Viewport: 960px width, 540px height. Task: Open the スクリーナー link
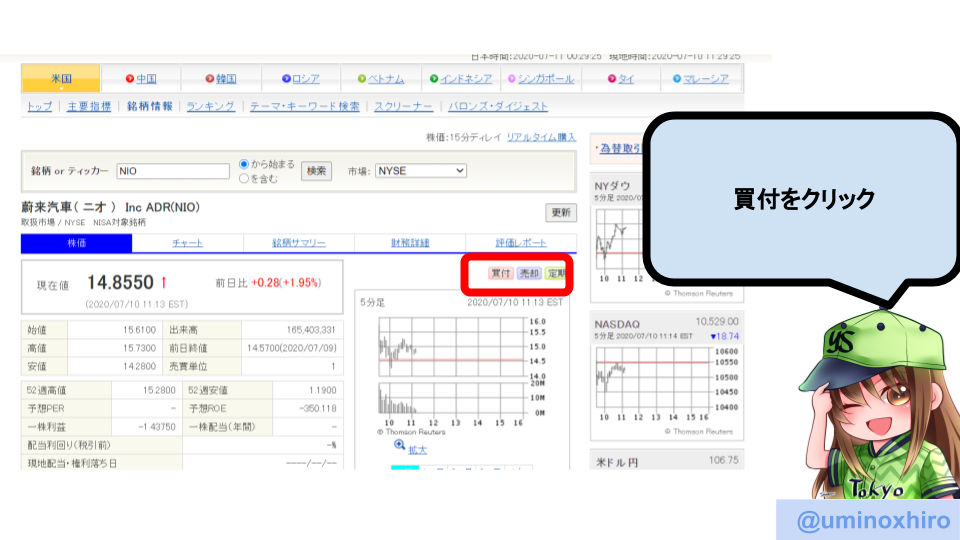click(403, 106)
